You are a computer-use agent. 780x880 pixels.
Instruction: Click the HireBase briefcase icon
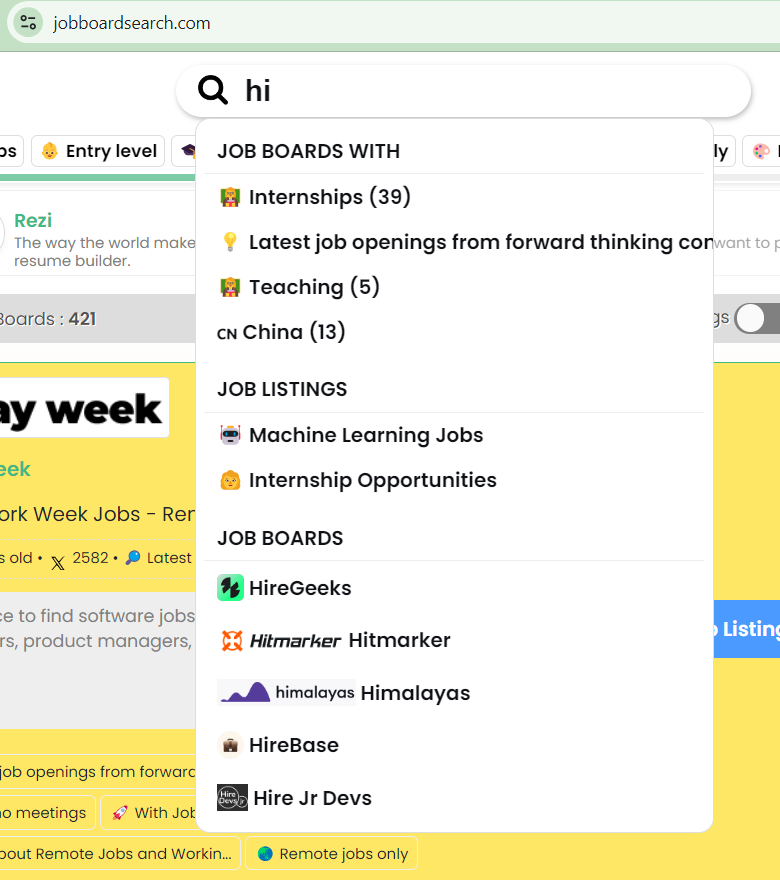pyautogui.click(x=230, y=745)
